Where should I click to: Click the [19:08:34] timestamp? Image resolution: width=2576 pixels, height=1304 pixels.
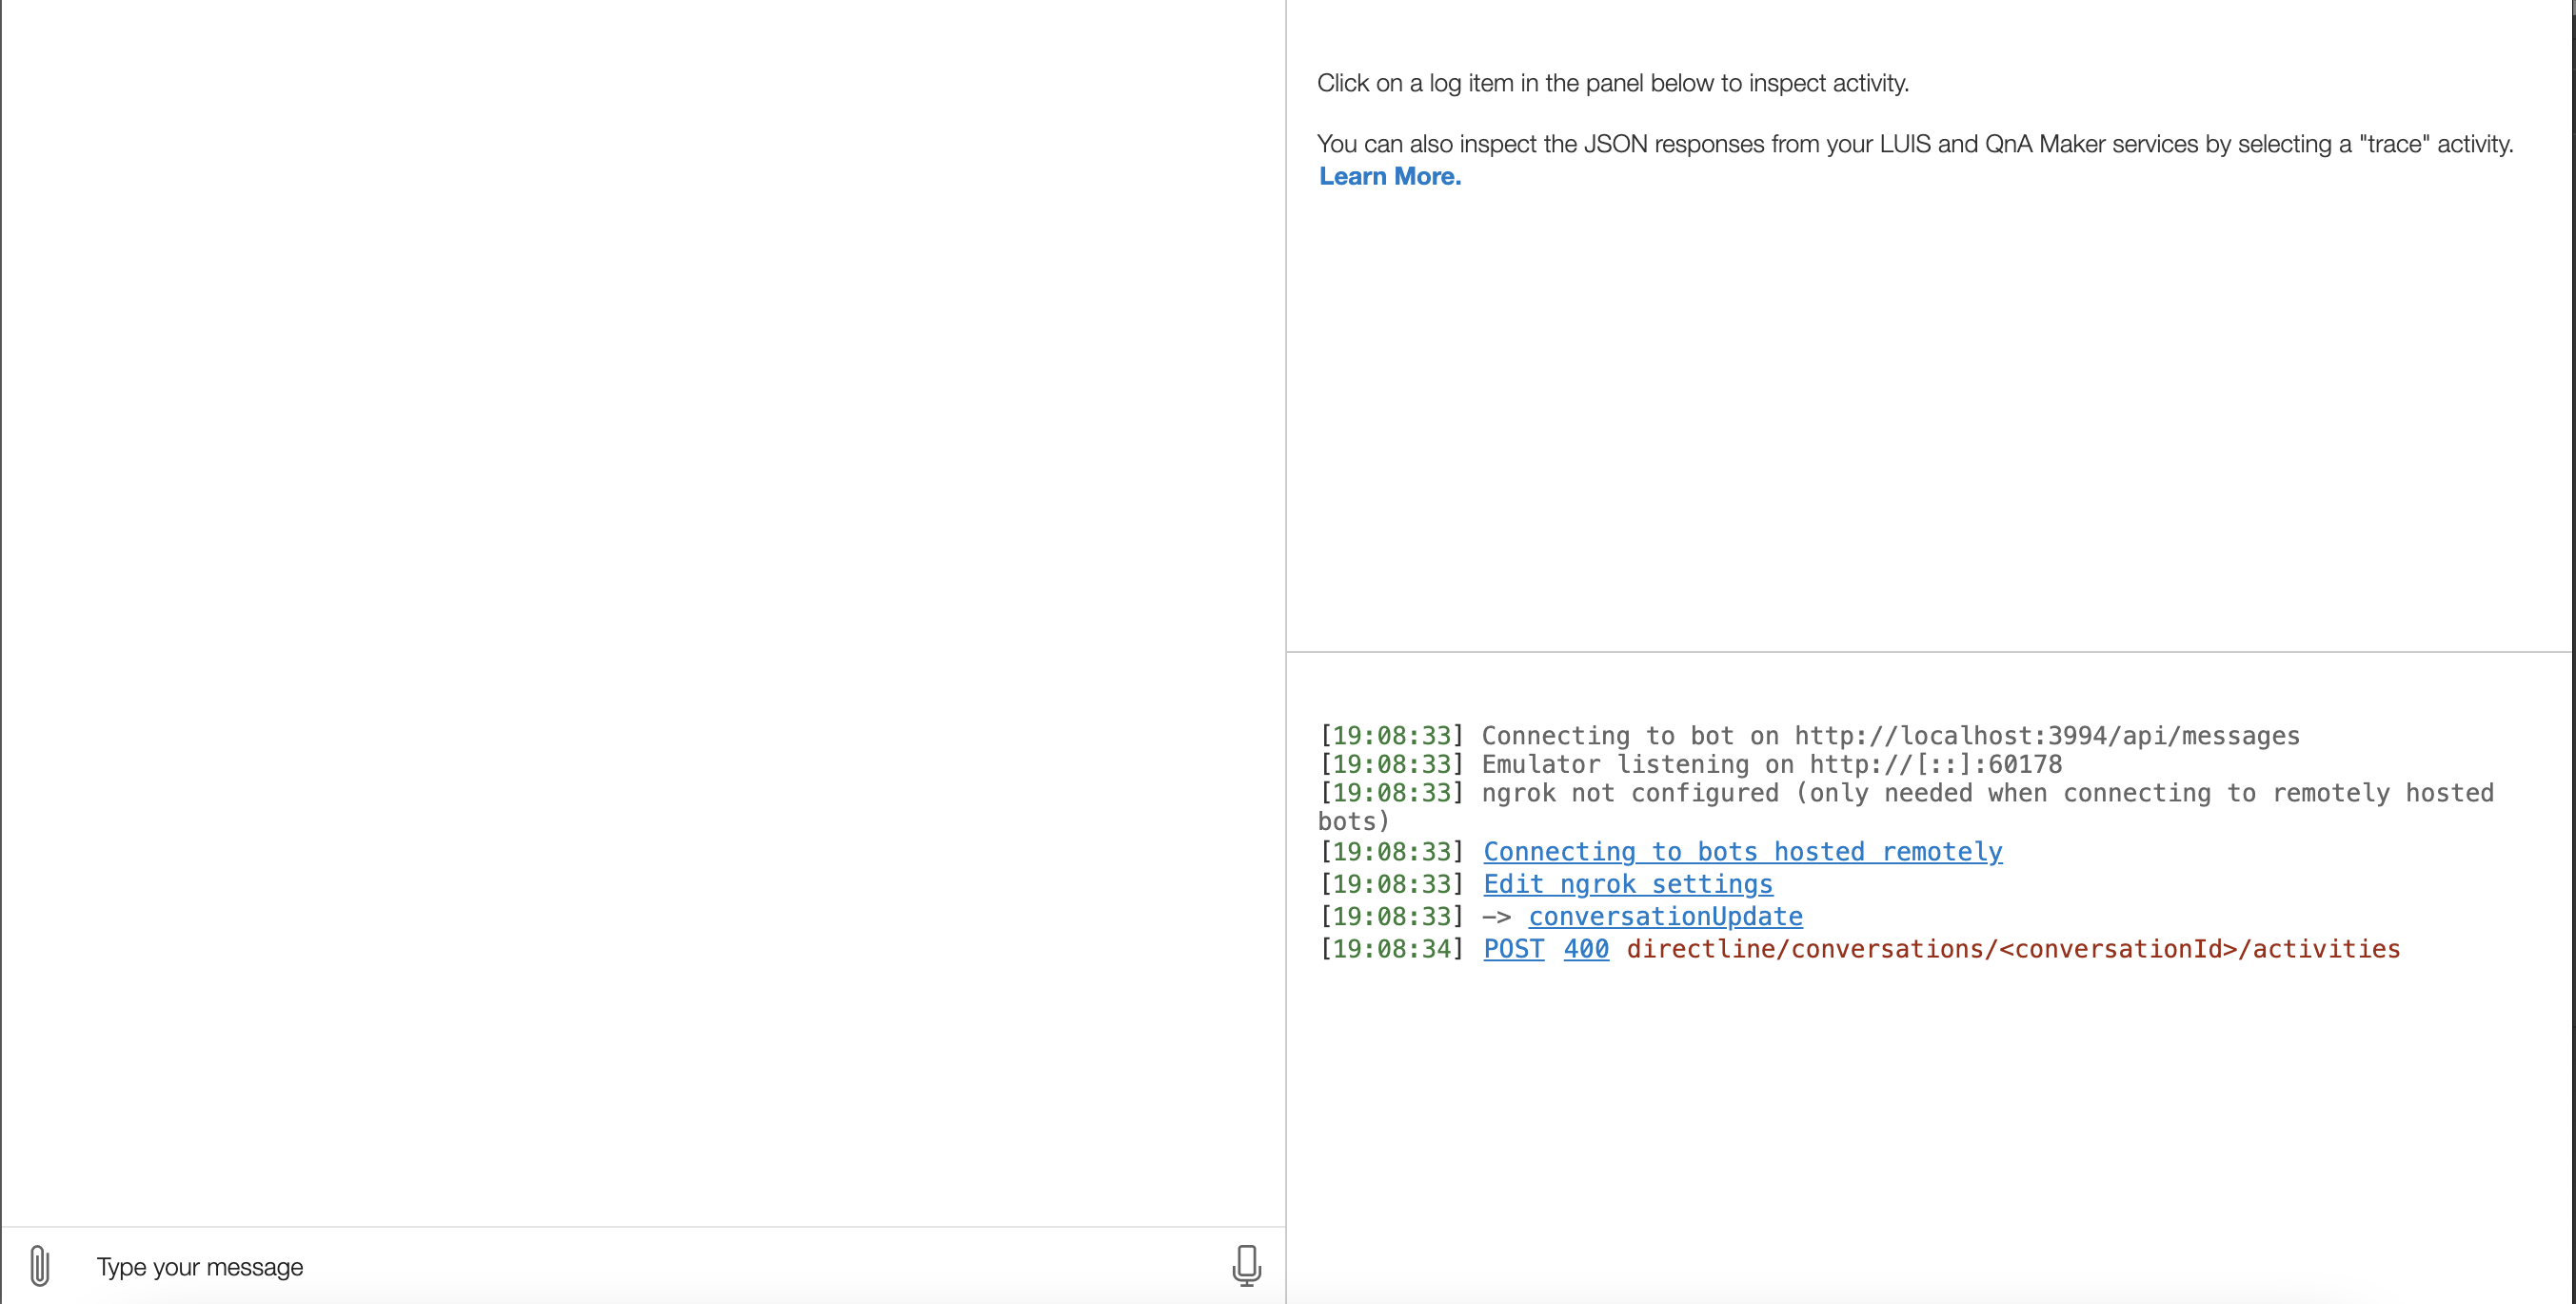point(1391,949)
